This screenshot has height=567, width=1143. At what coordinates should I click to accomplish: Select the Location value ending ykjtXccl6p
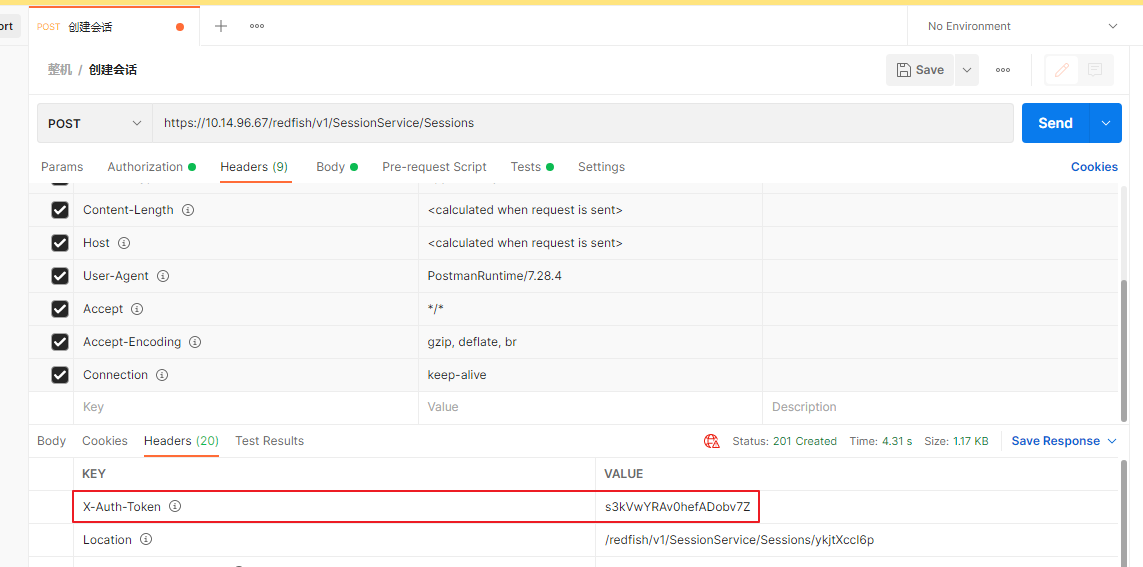pos(739,540)
